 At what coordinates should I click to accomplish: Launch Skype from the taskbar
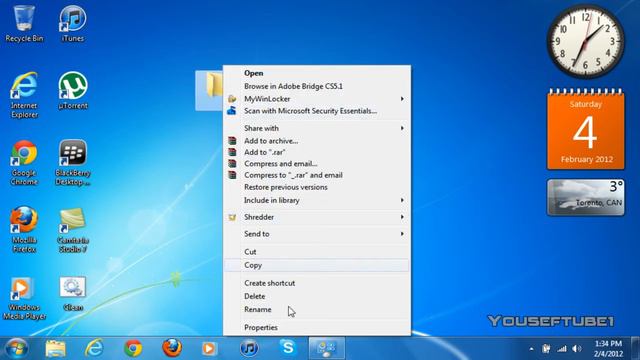click(x=288, y=348)
